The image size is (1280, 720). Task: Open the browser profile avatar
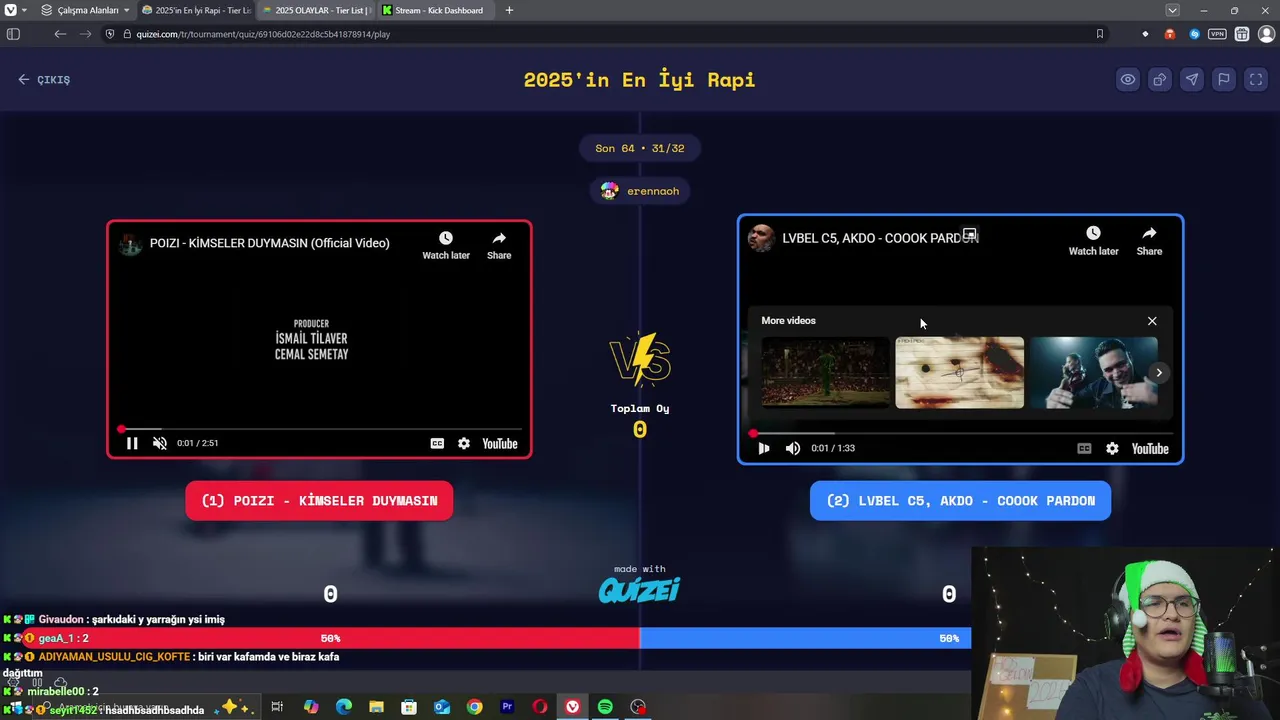point(1266,34)
